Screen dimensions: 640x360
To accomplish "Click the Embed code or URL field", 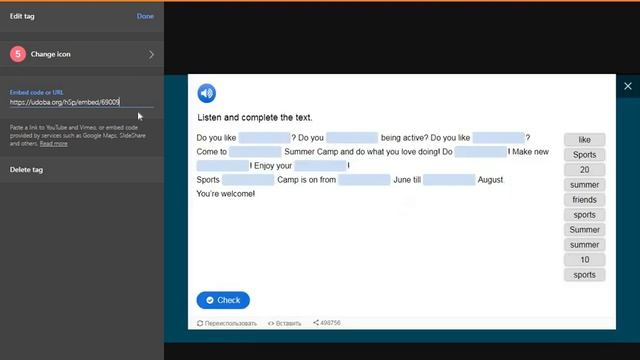I will (82, 102).
